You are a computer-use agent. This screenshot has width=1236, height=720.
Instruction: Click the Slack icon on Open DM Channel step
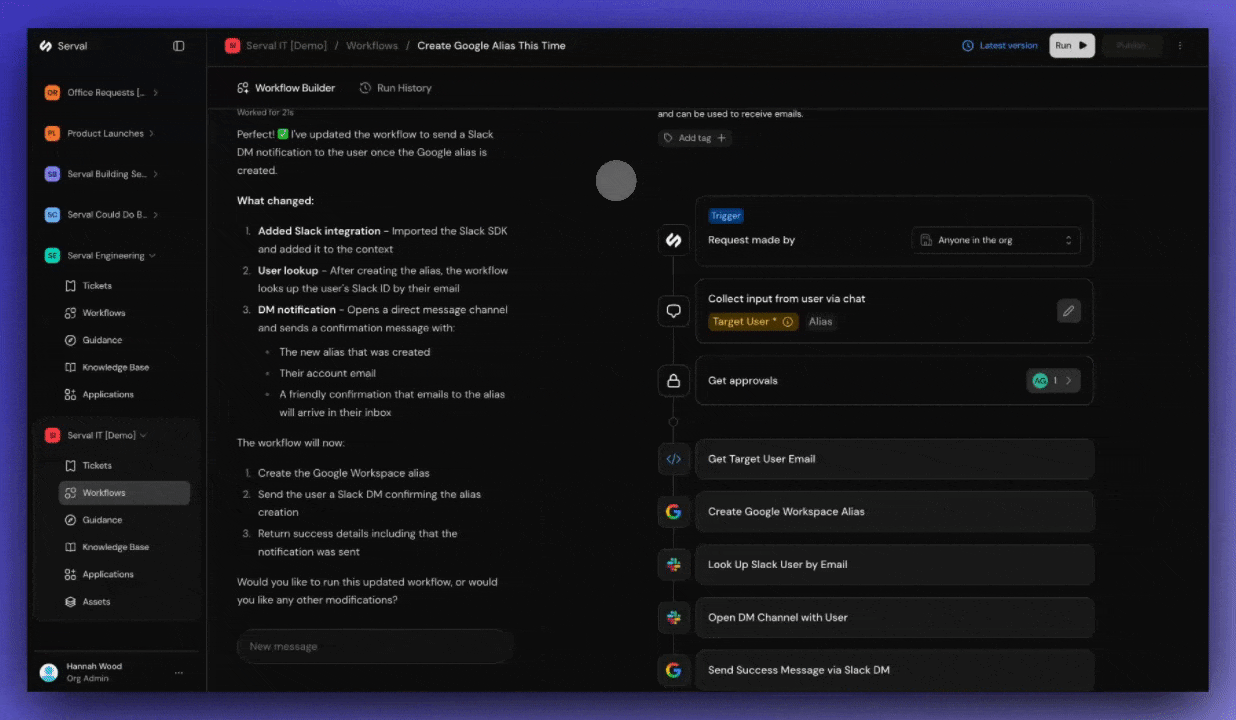point(673,617)
